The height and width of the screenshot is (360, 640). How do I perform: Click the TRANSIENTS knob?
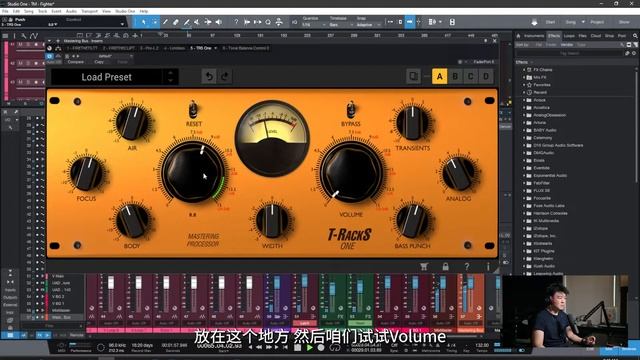pos(412,123)
